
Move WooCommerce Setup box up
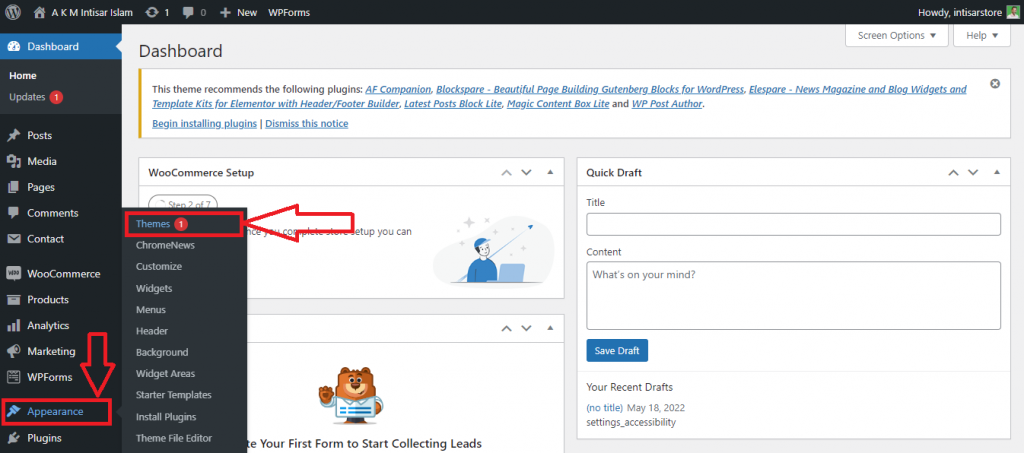click(x=506, y=173)
